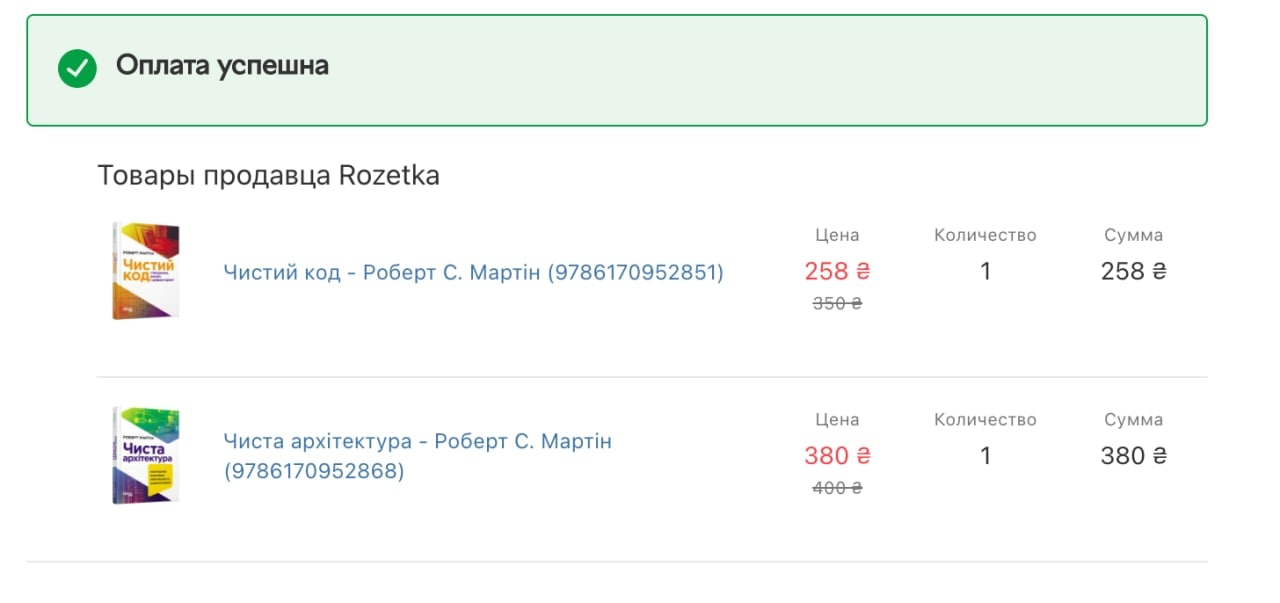Open the "Чиста архітектура" book cover thumbnail
This screenshot has height=603, width=1280.
point(146,455)
